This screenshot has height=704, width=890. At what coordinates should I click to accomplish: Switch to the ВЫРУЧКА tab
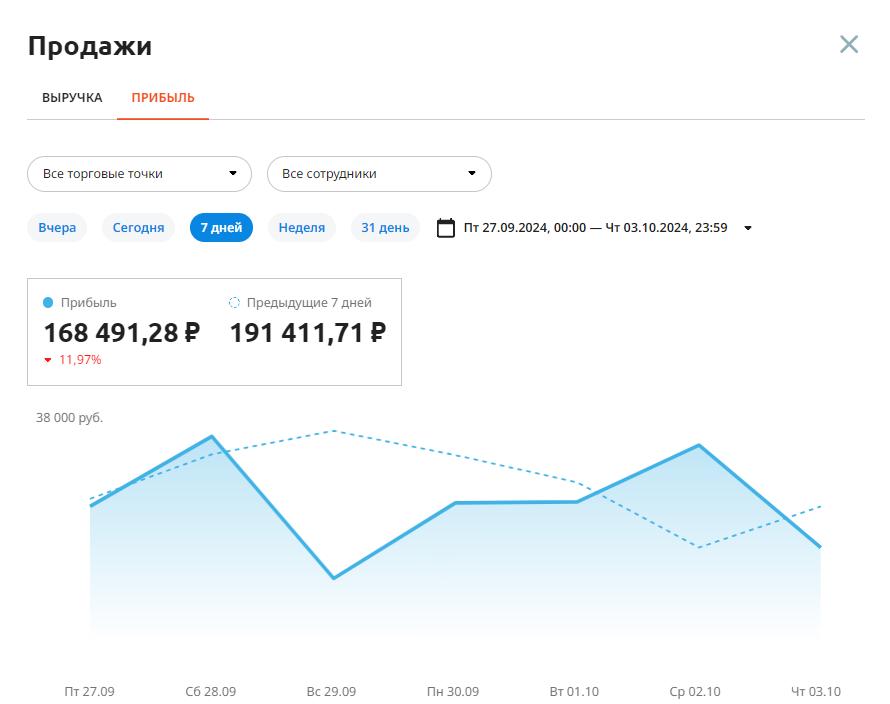click(72, 98)
